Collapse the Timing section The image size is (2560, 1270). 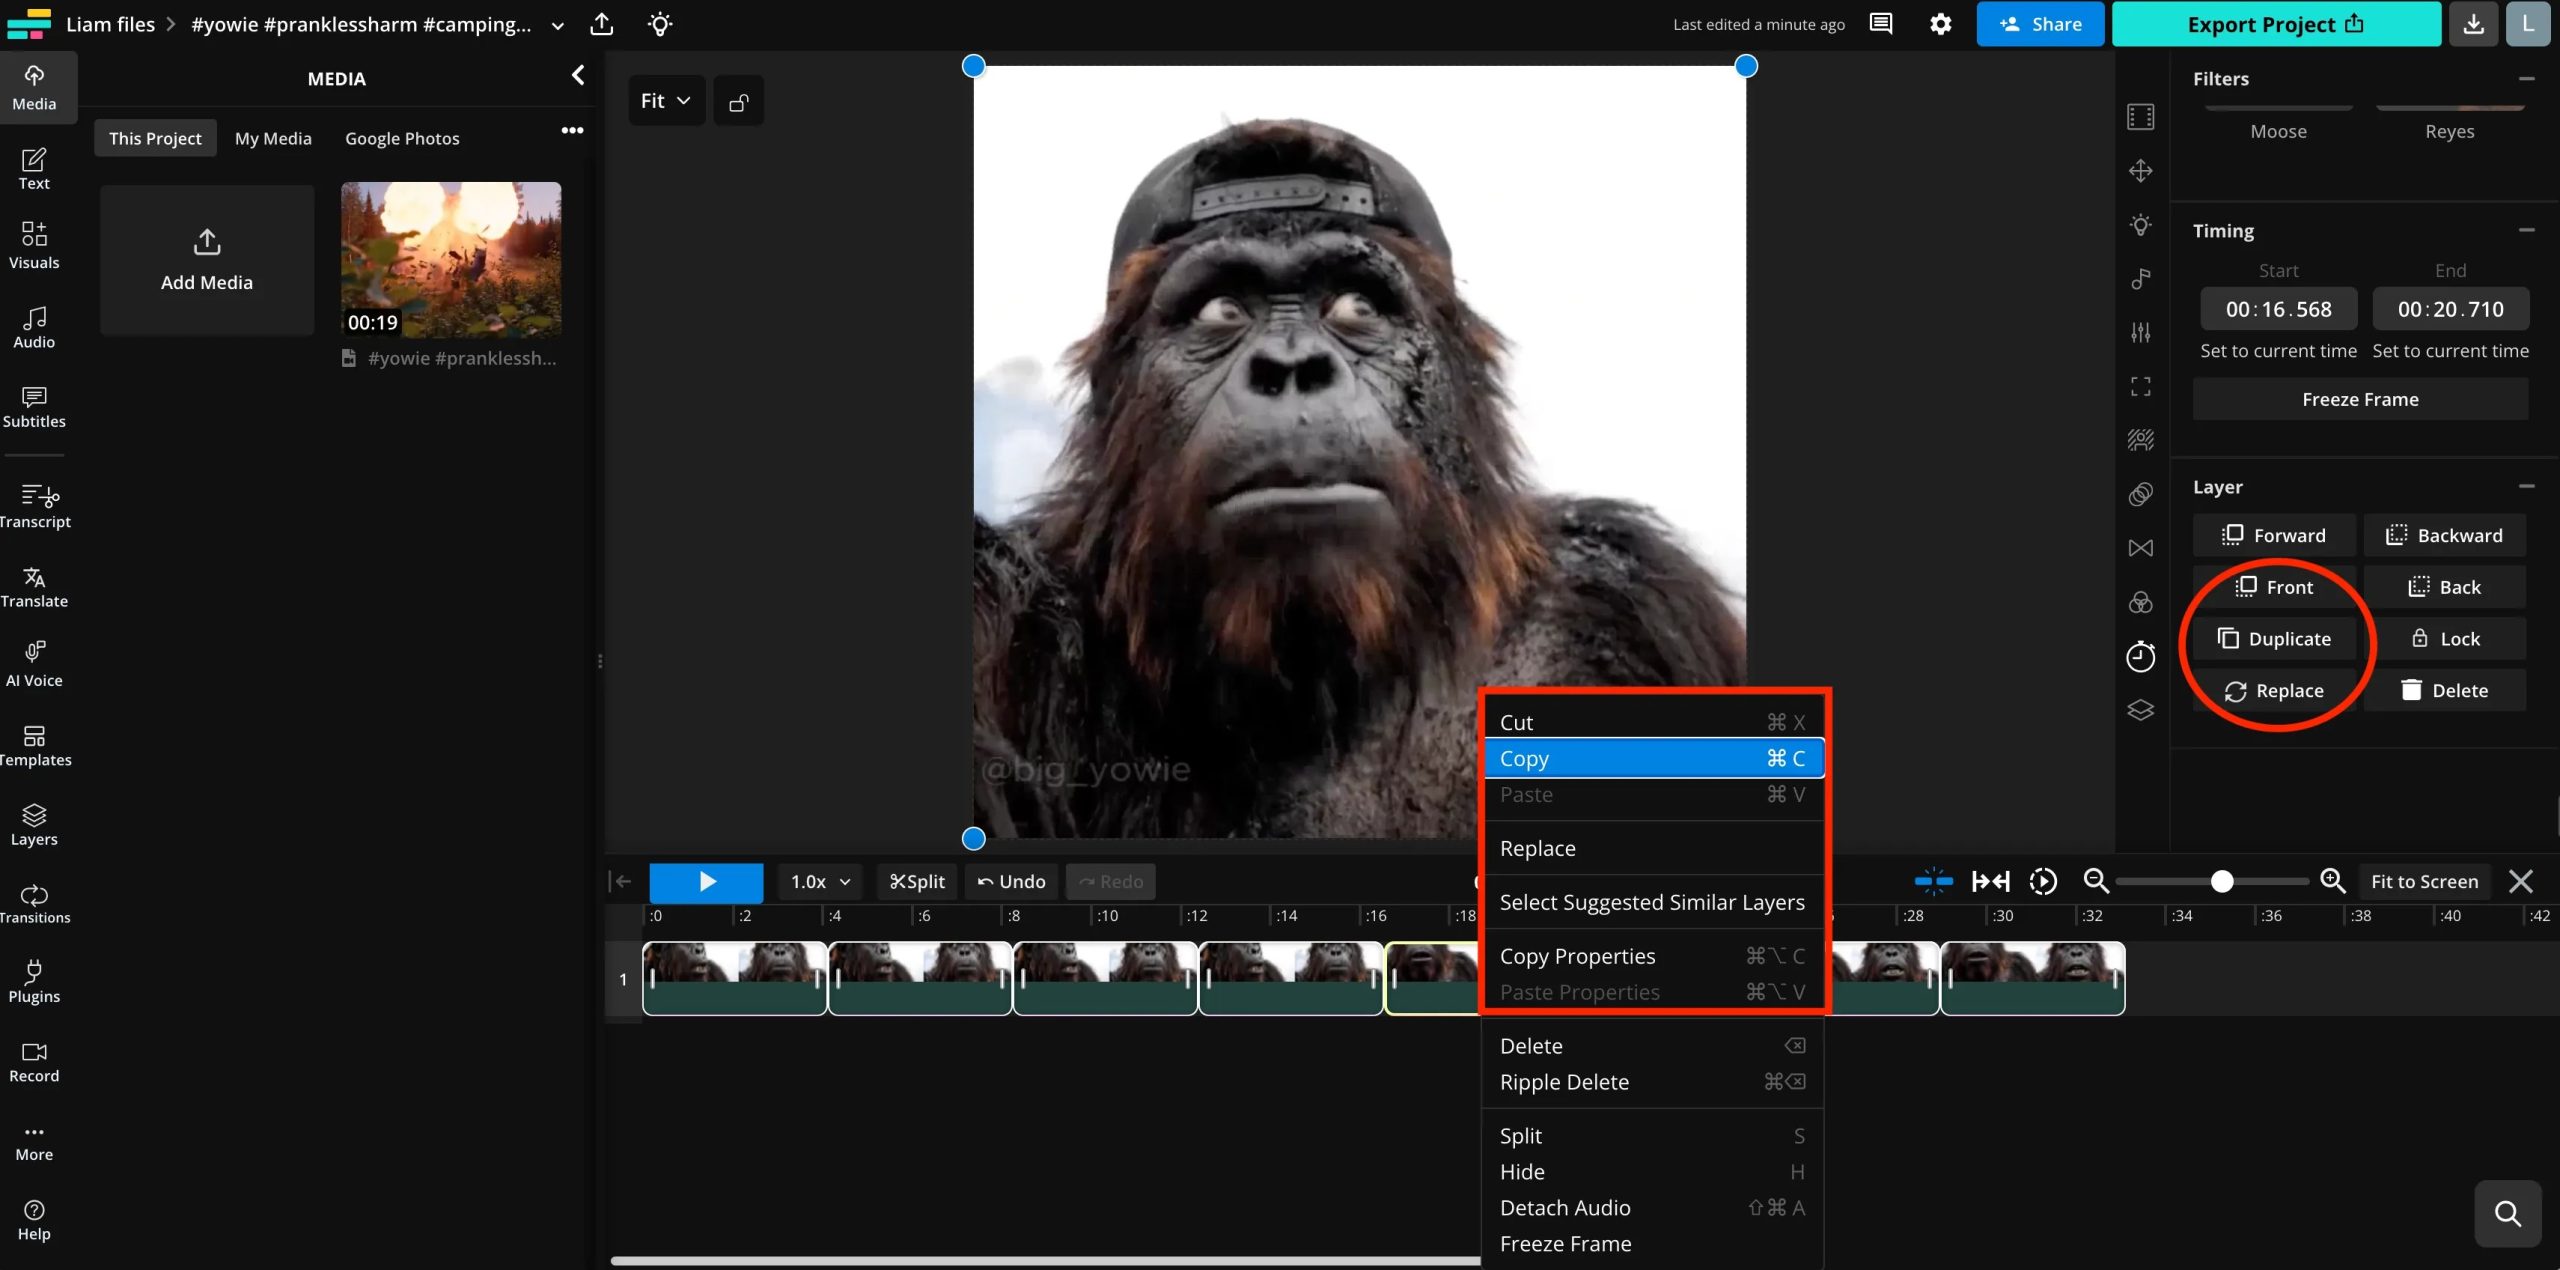(2526, 230)
